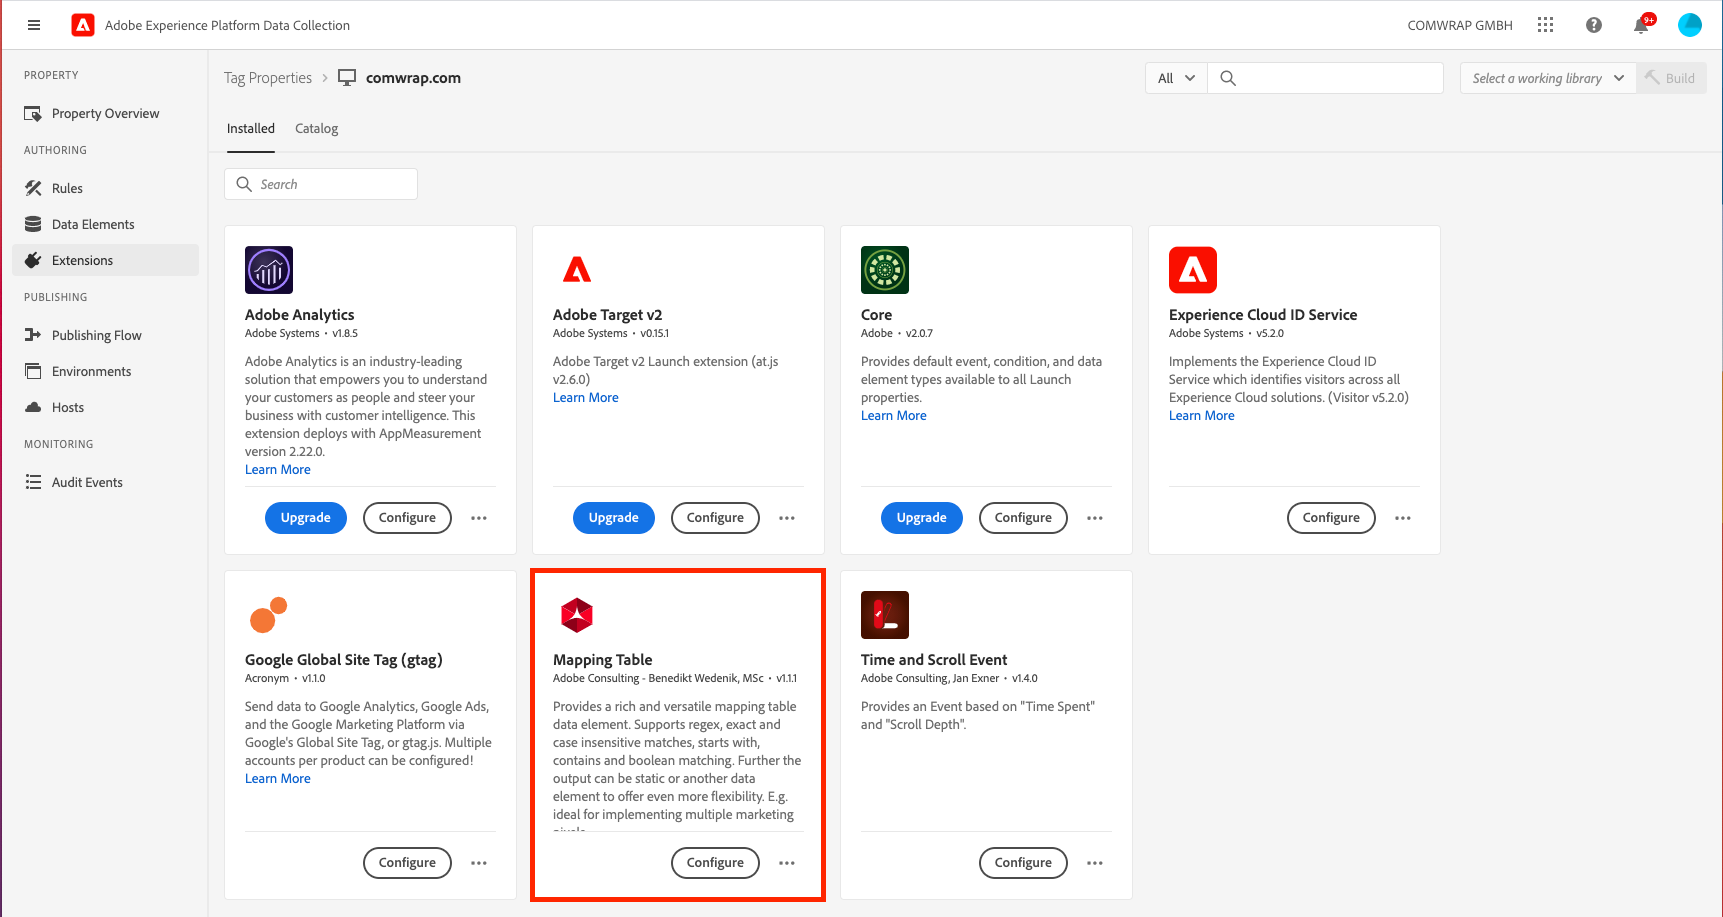Screen dimensions: 1723x917
Task: Open Learn More link for Adobe Analytics
Action: tap(278, 470)
